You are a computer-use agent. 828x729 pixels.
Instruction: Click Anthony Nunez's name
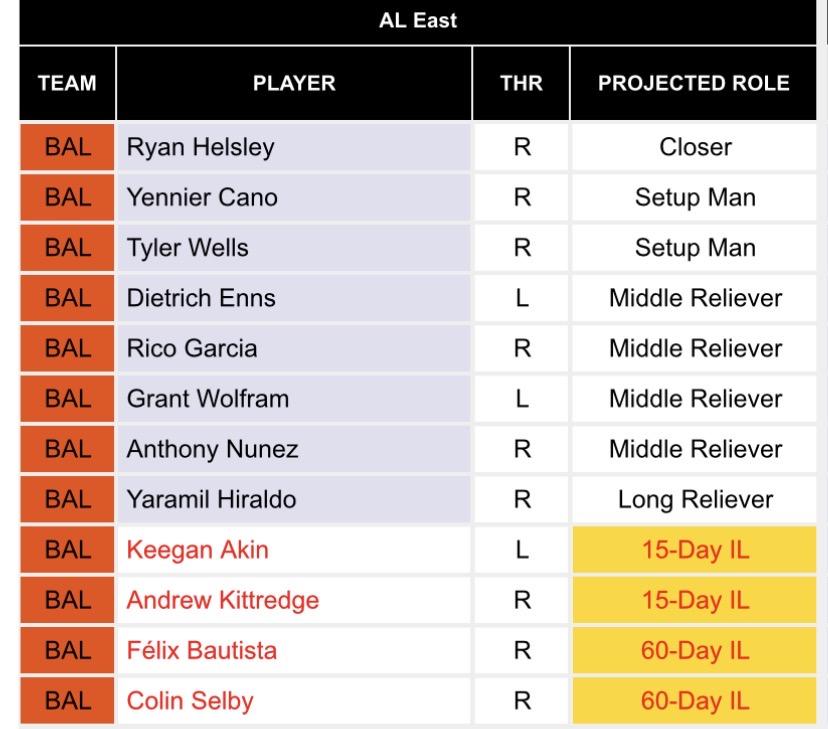(x=212, y=450)
